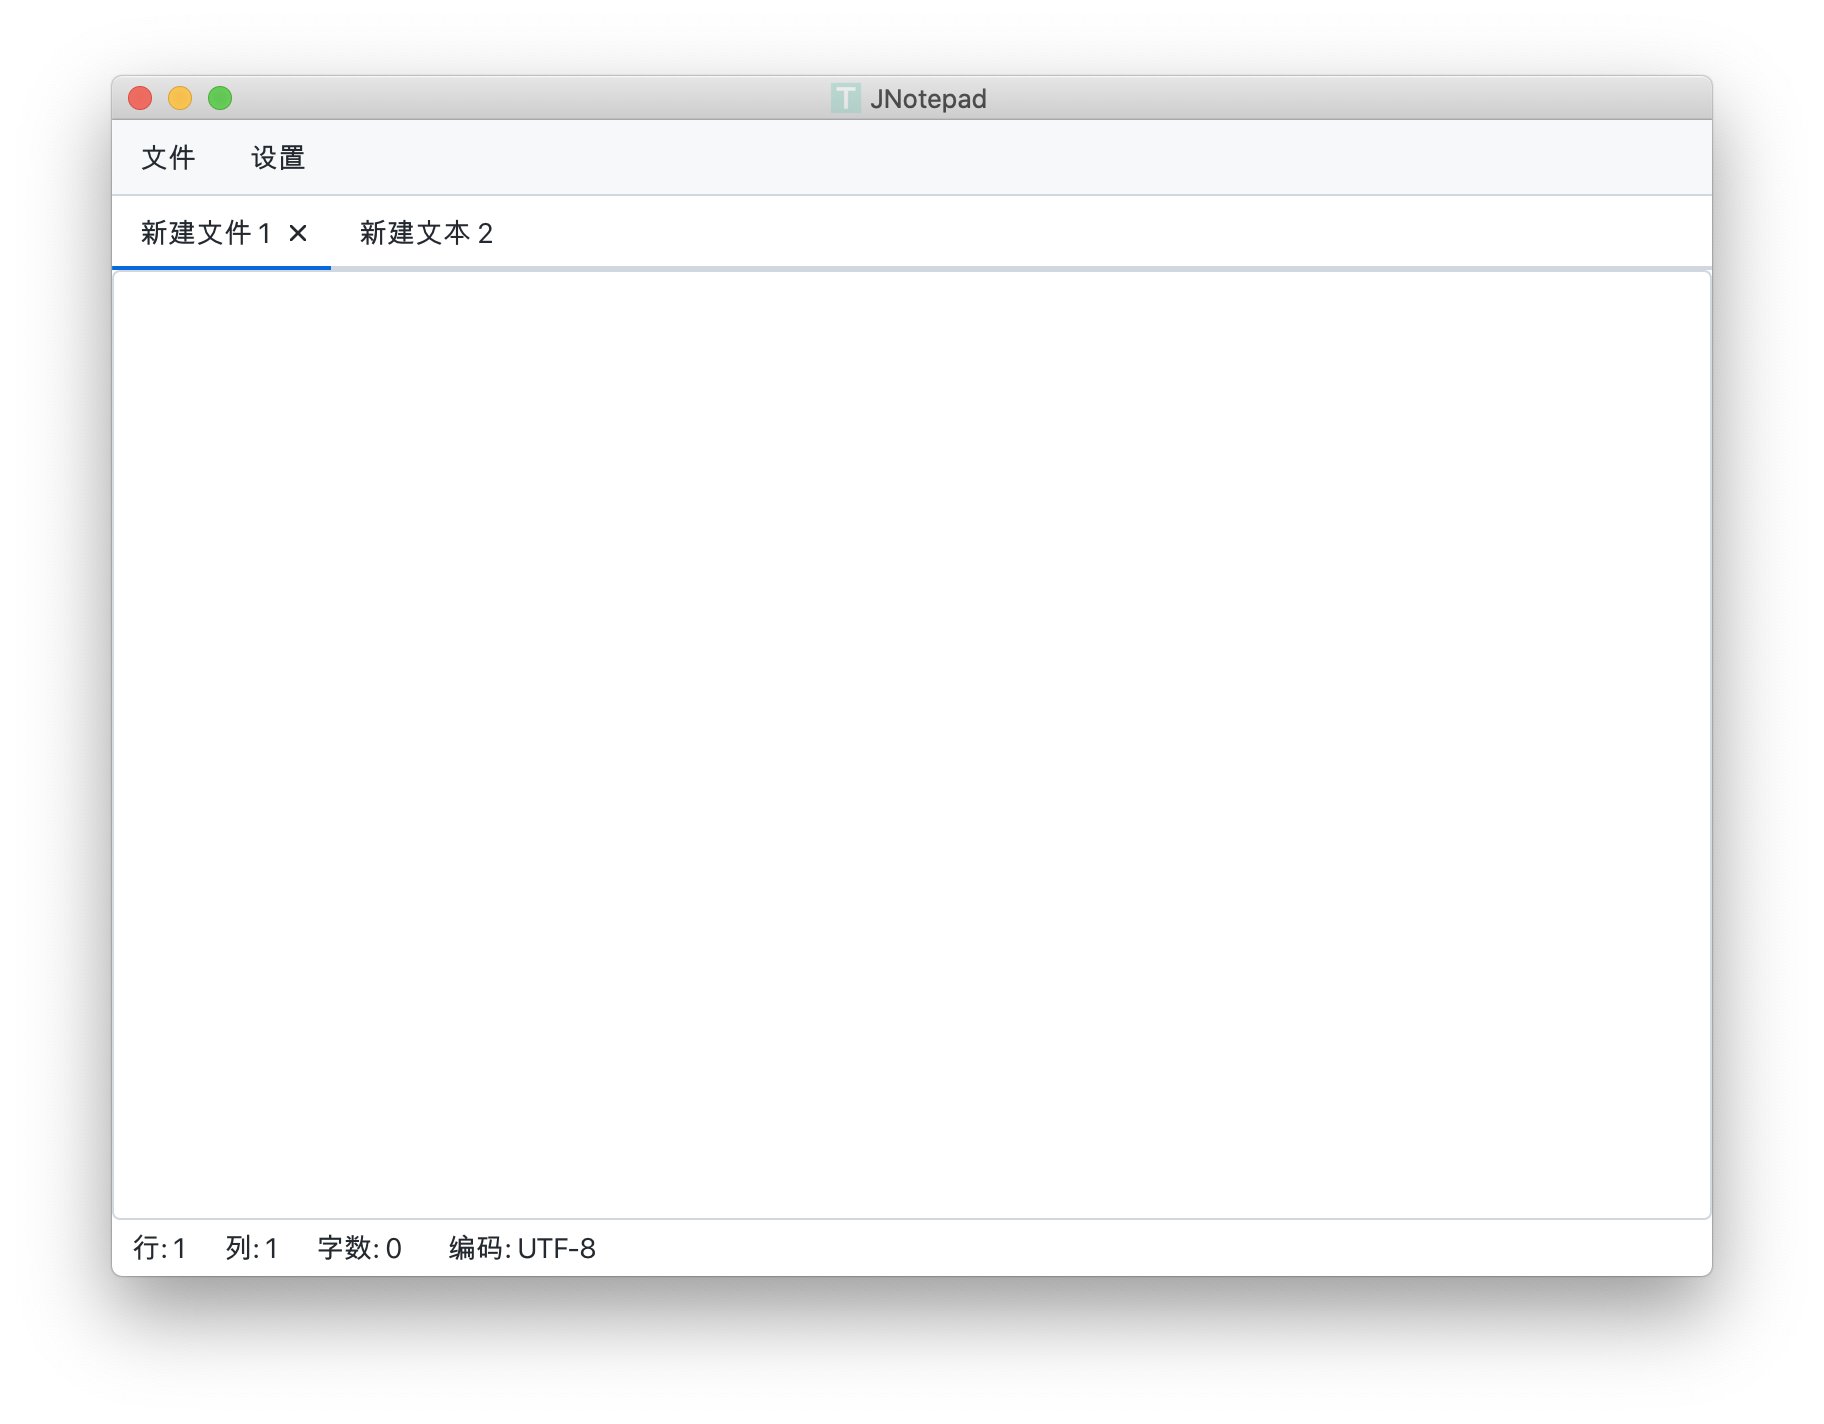Screen dimensions: 1824x1424
Task: Click the 编码: UTF-8 encoding indicator
Action: (x=521, y=1248)
